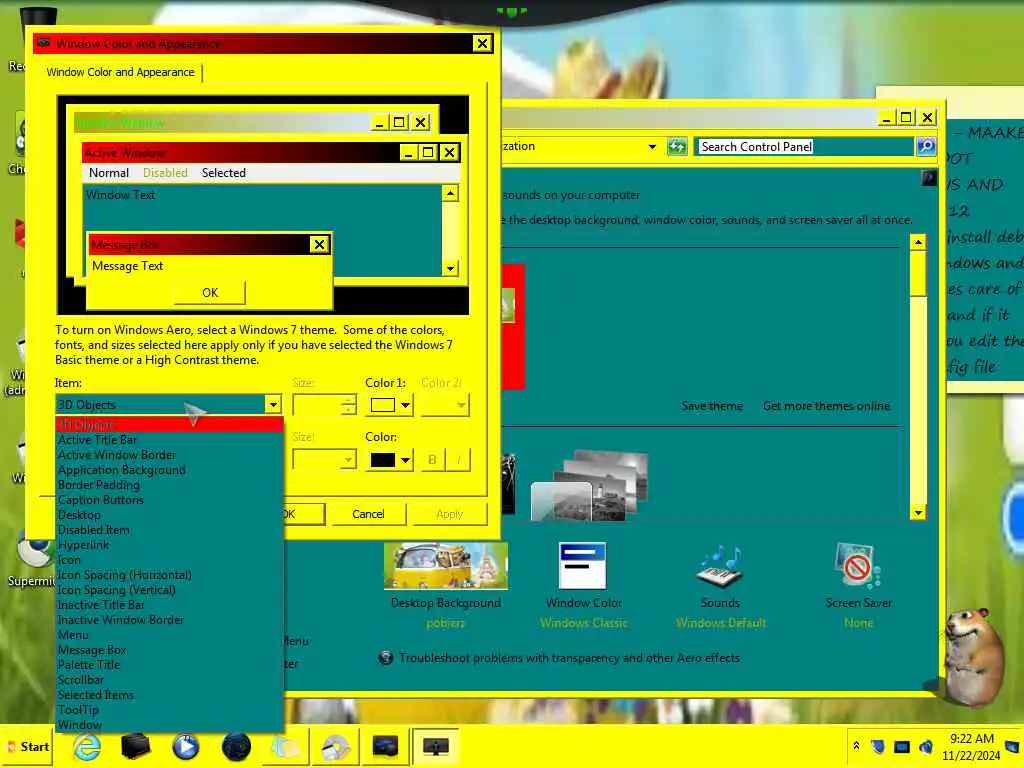Click the network tray icon
The image size is (1024, 768).
coord(902,746)
